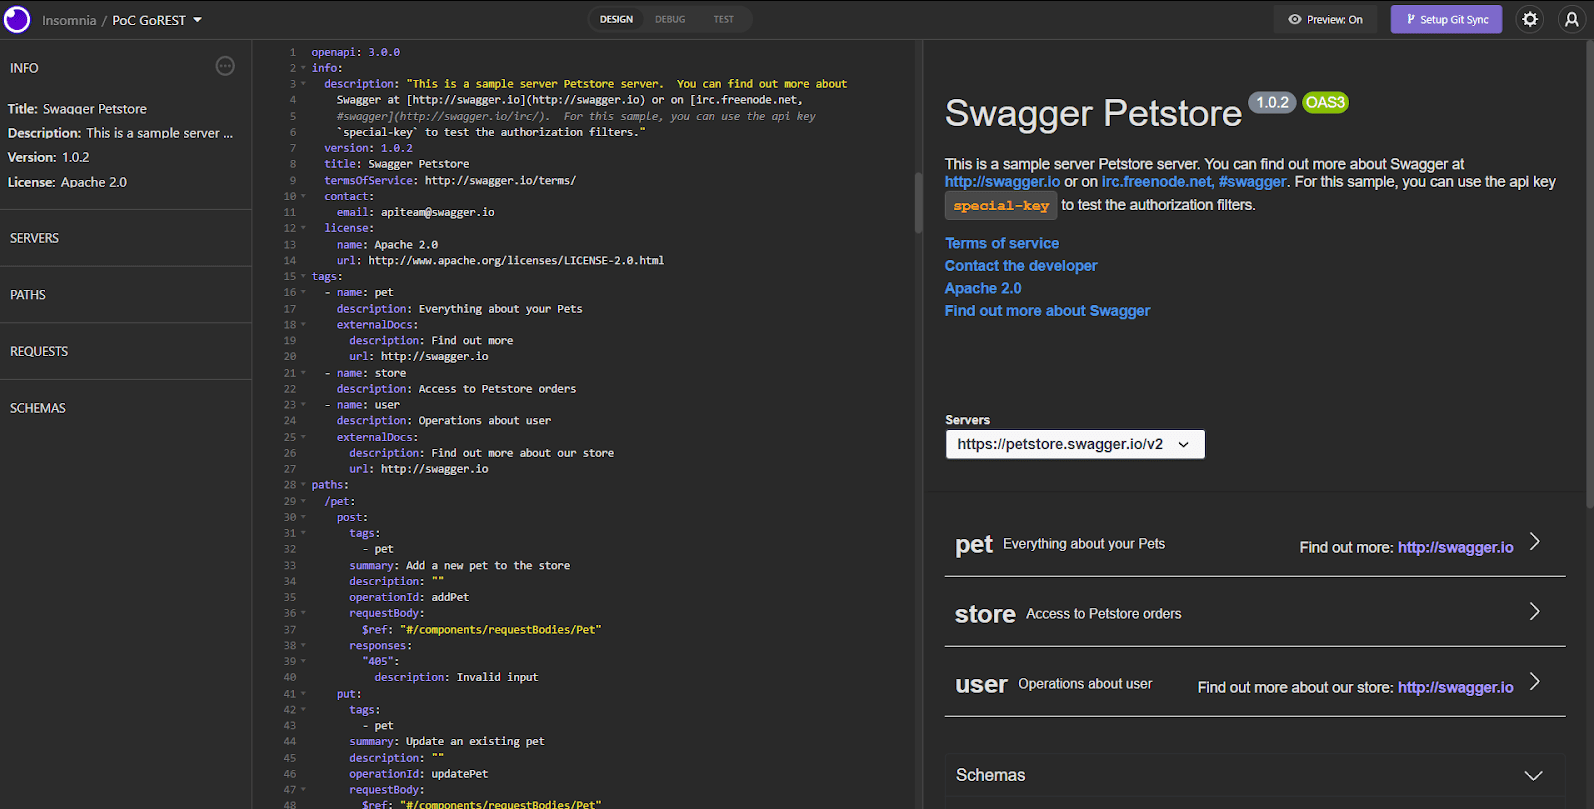Image resolution: width=1594 pixels, height=809 pixels.
Task: Switch to the TEST tab
Action: tap(723, 19)
